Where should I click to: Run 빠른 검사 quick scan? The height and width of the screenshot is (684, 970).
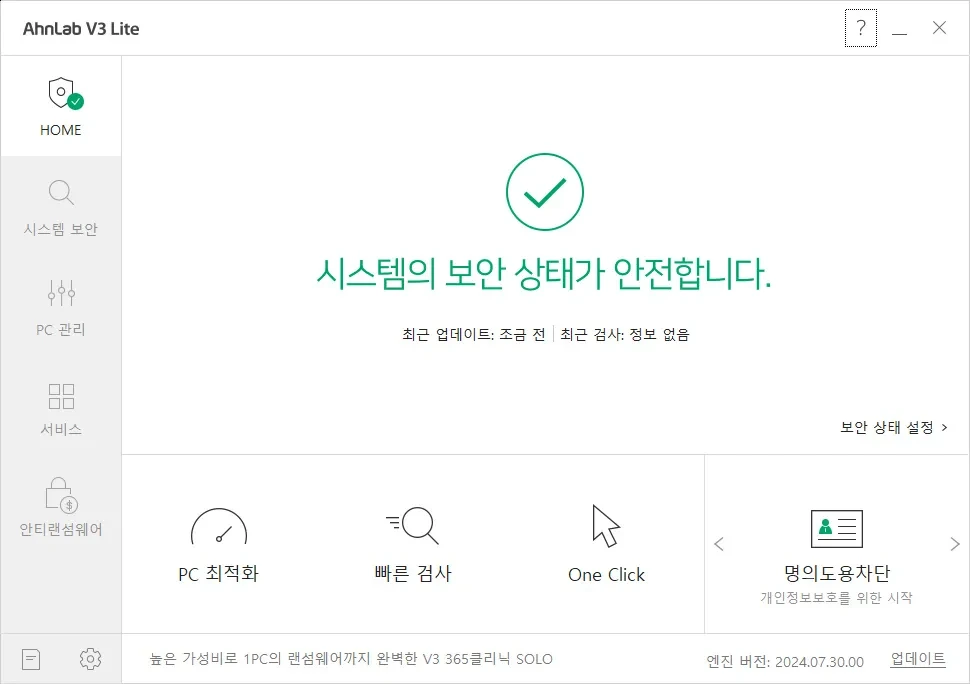click(413, 545)
